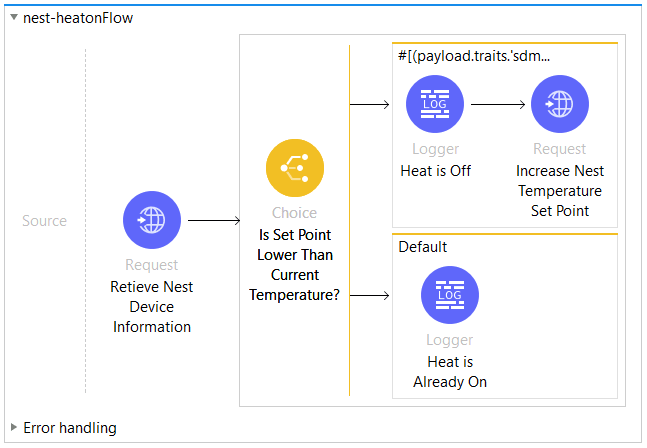Click 'Increase Nest Temperature Set Point' label
Screen dimensions: 647x448
(x=560, y=191)
